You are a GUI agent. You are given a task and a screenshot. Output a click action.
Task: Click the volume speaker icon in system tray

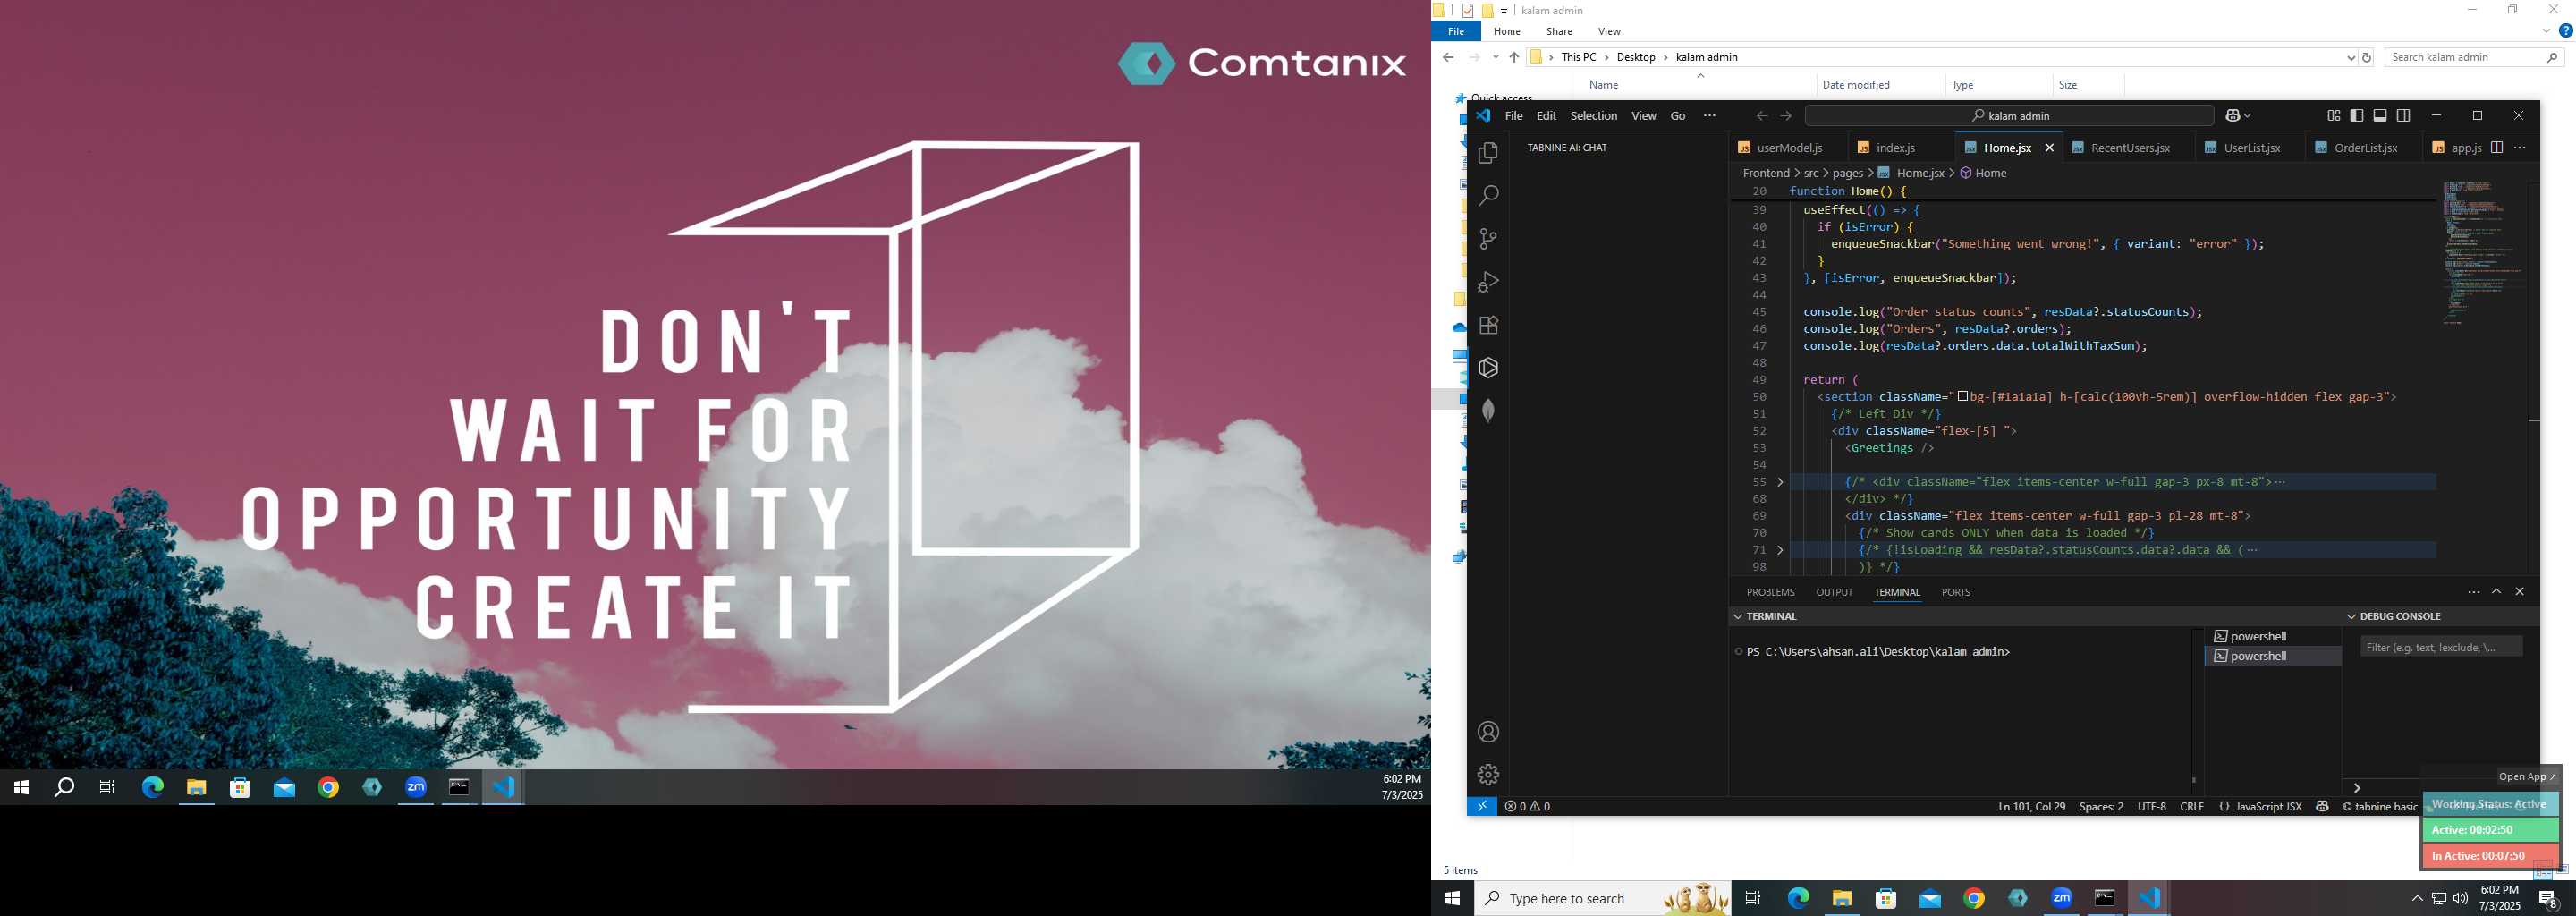click(x=2460, y=898)
